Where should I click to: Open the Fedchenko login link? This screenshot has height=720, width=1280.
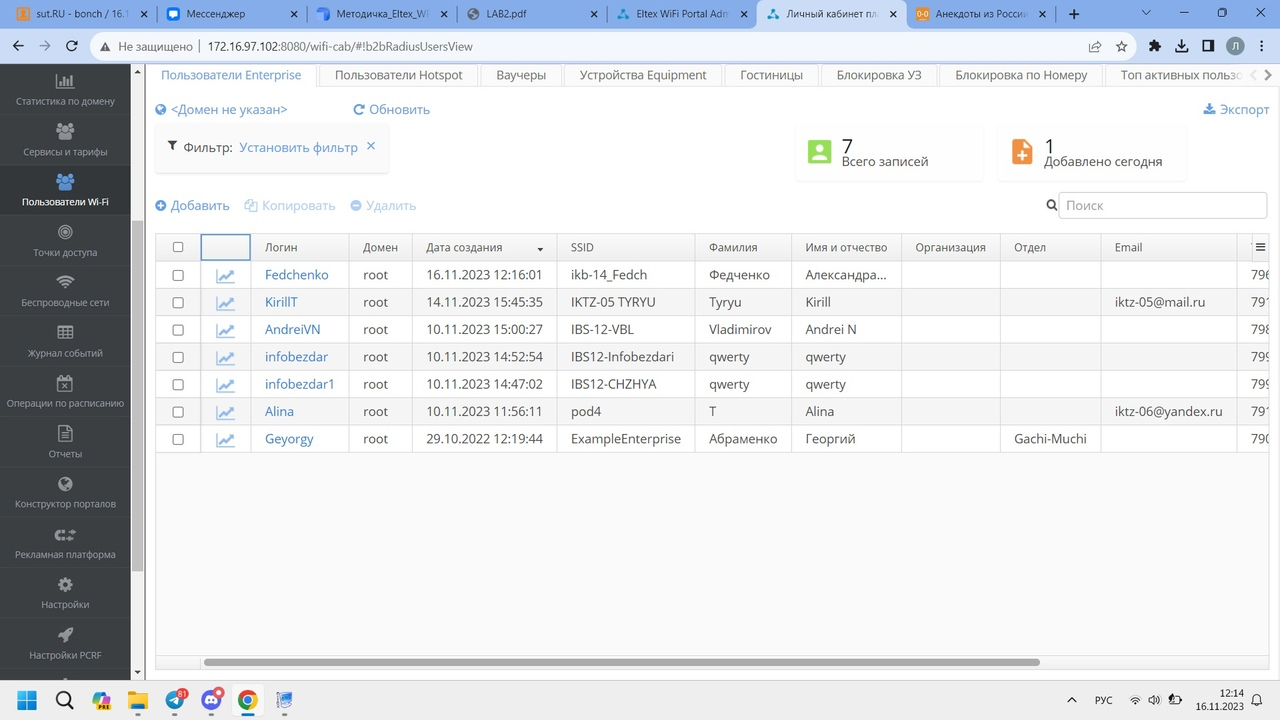pos(297,275)
